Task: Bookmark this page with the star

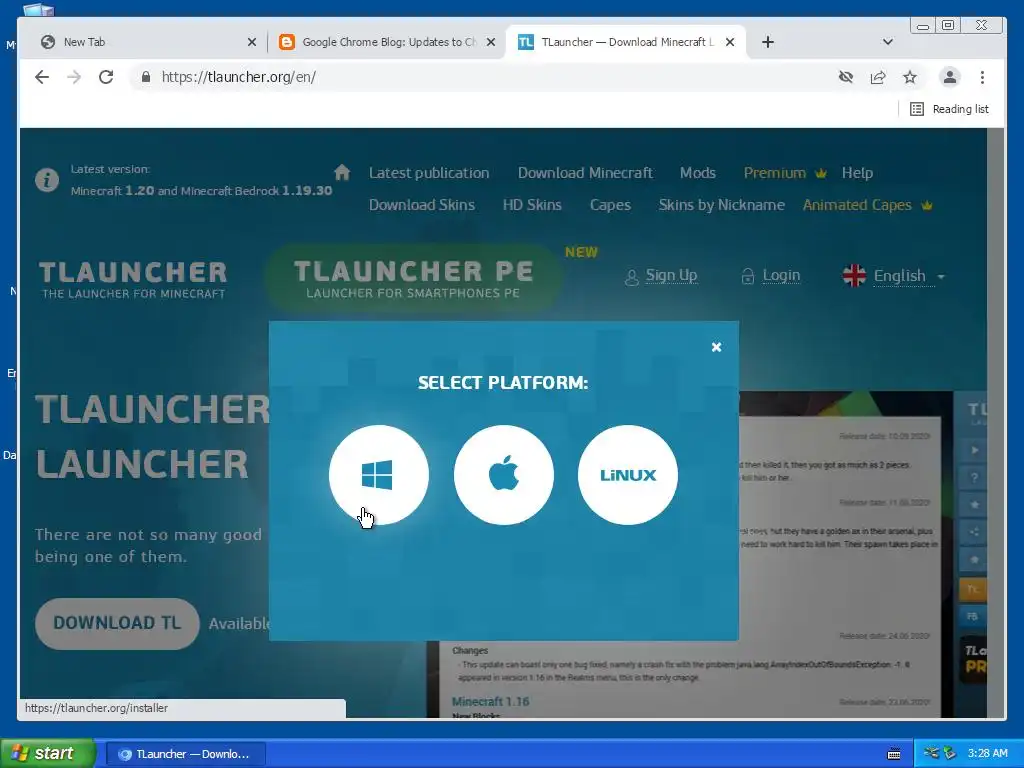Action: (x=910, y=77)
